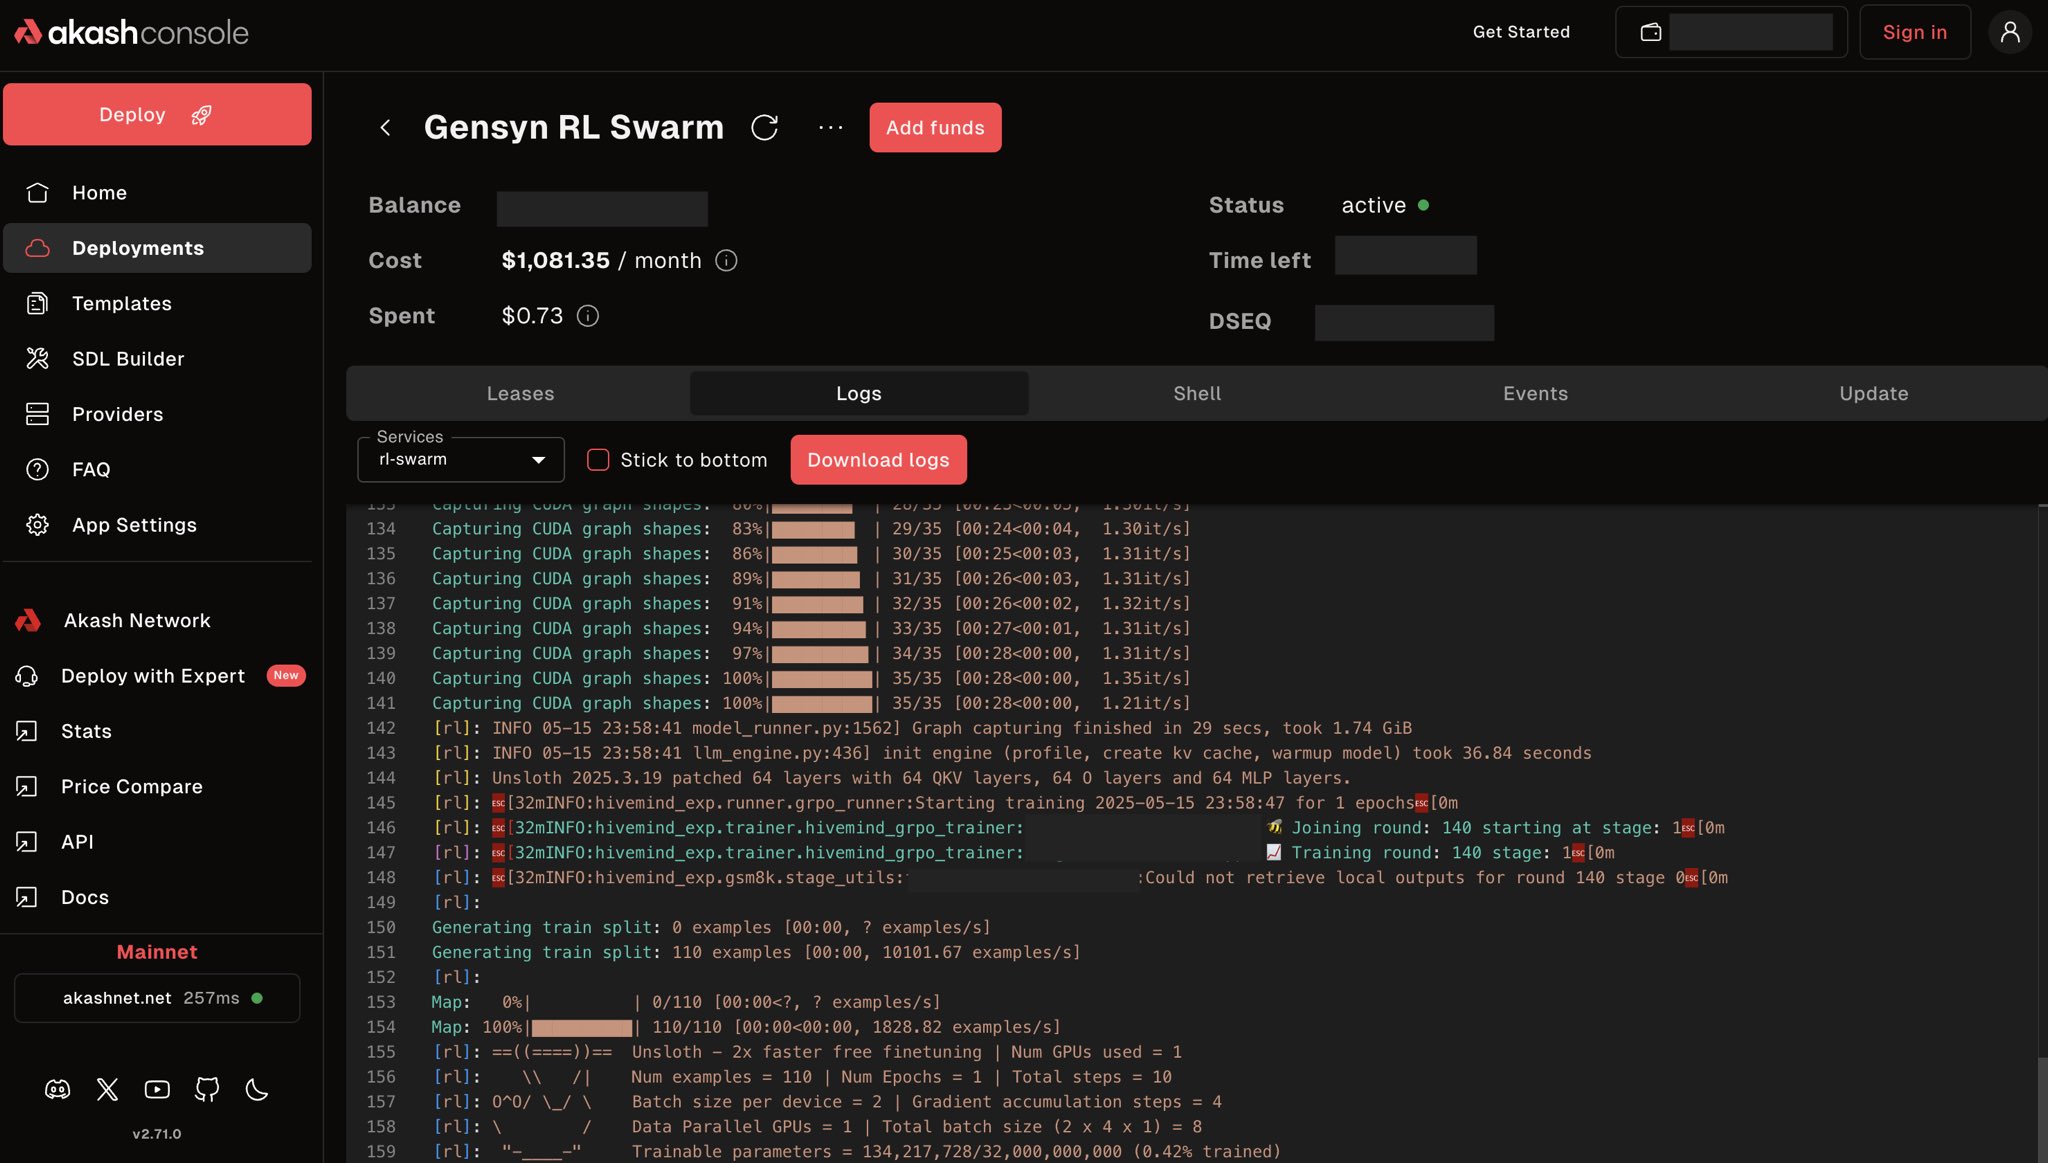The width and height of the screenshot is (2048, 1163).
Task: Open the GitHub icon link
Action: [207, 1089]
